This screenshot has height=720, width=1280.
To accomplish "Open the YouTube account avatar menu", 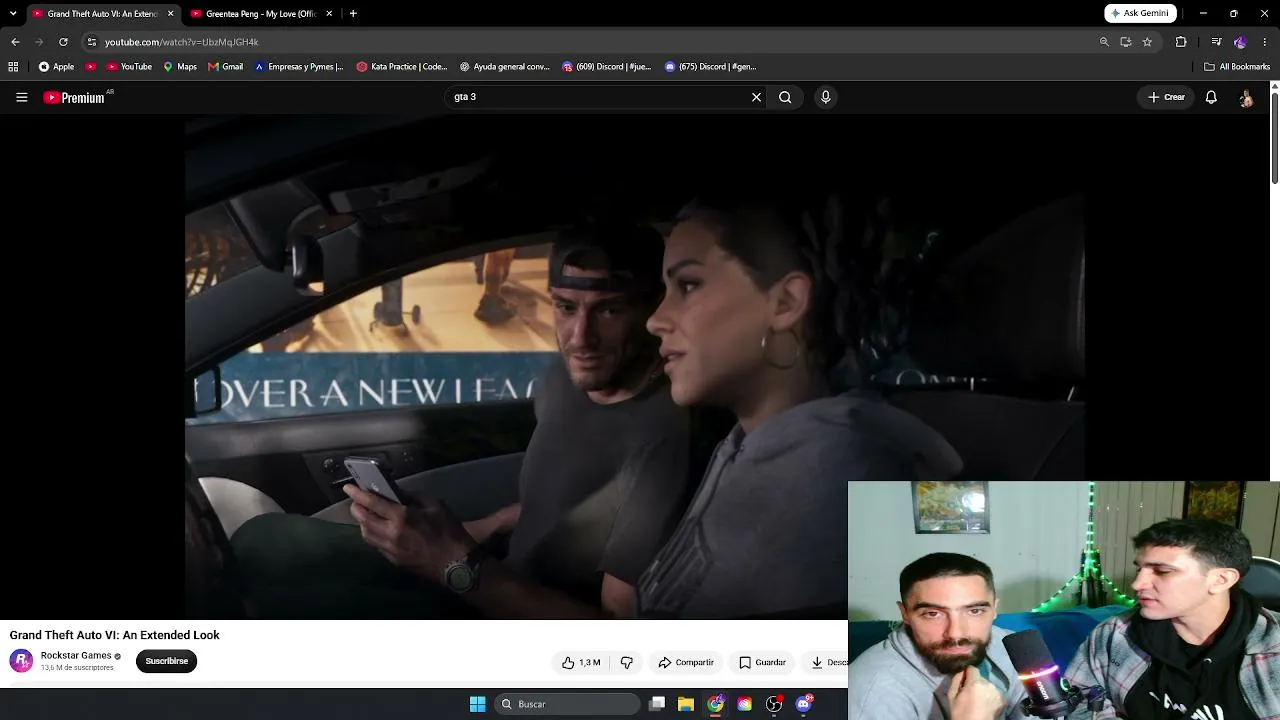I will click(x=1246, y=97).
